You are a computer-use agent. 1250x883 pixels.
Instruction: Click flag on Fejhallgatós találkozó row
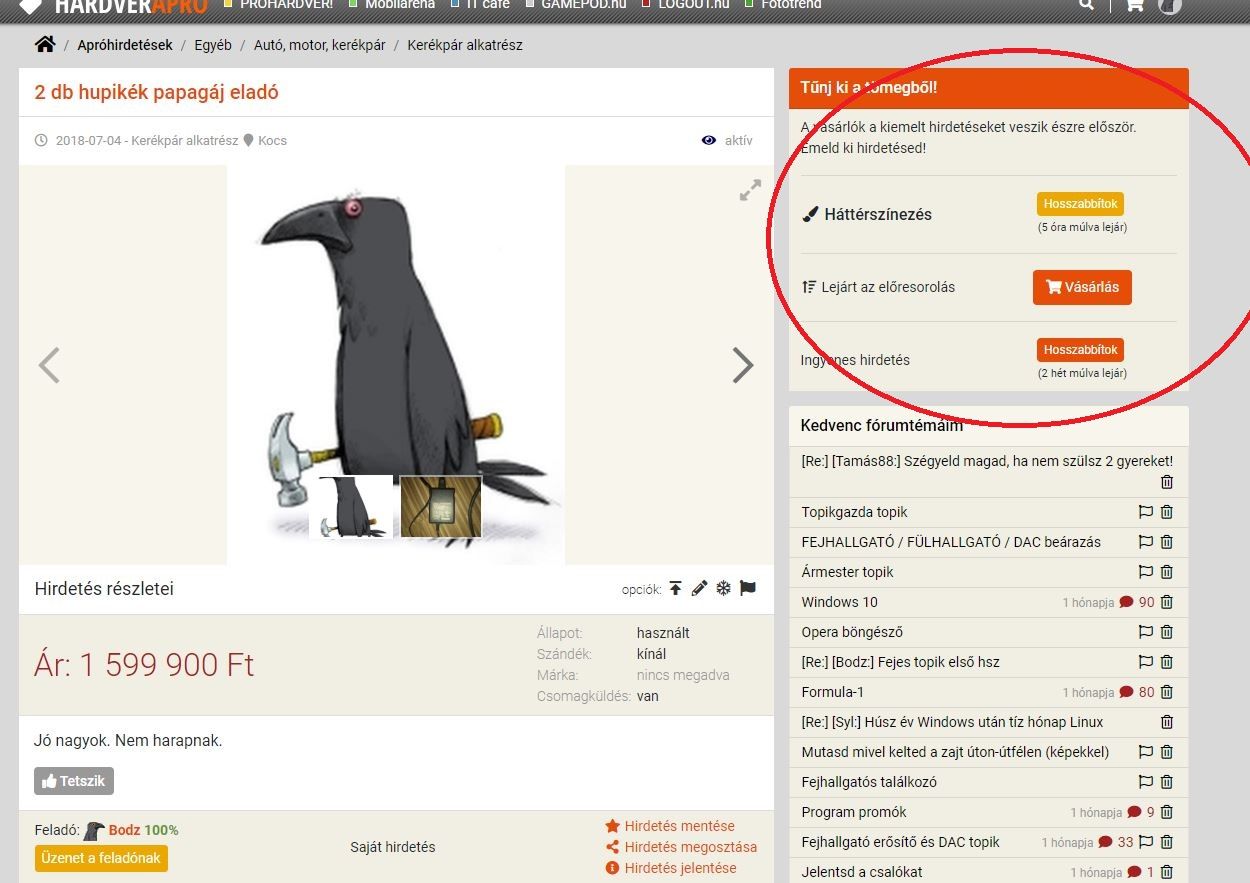[x=1146, y=782]
